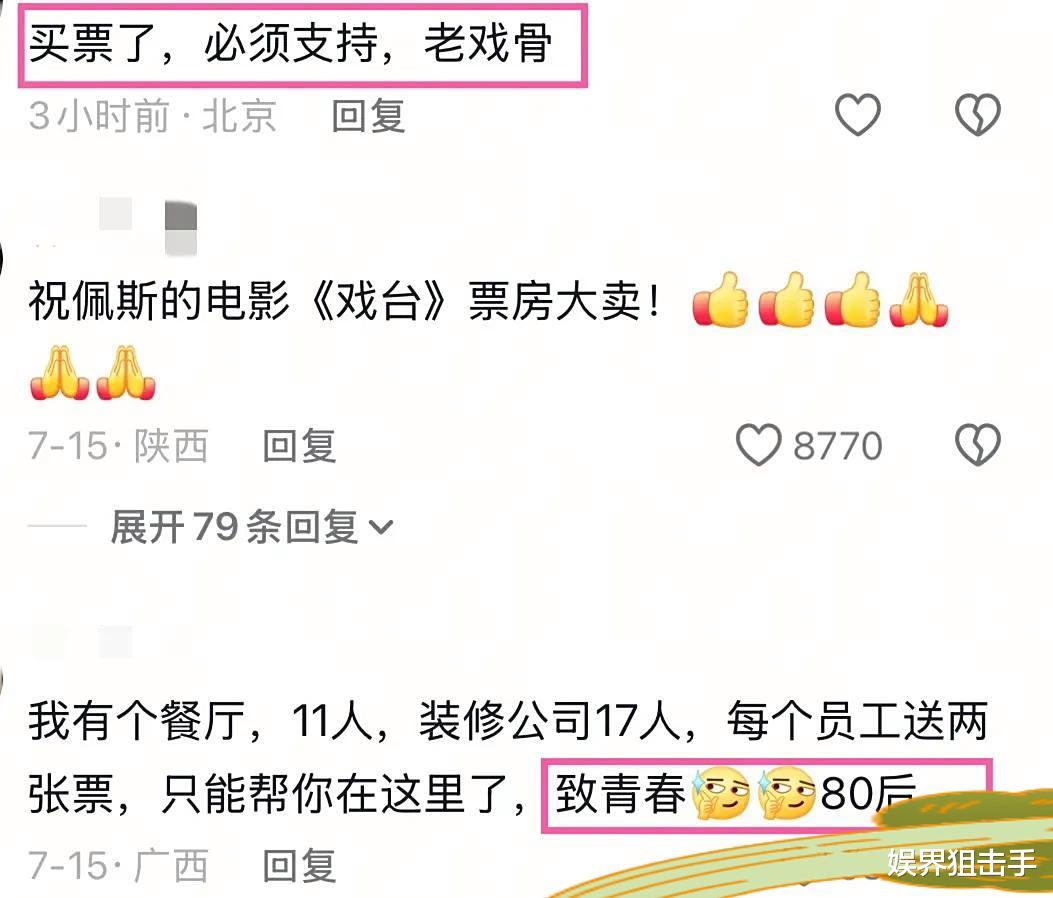Open the blurred avatar above 祝佩斯 comment
The width and height of the screenshot is (1053, 898).
pyautogui.click(x=148, y=226)
